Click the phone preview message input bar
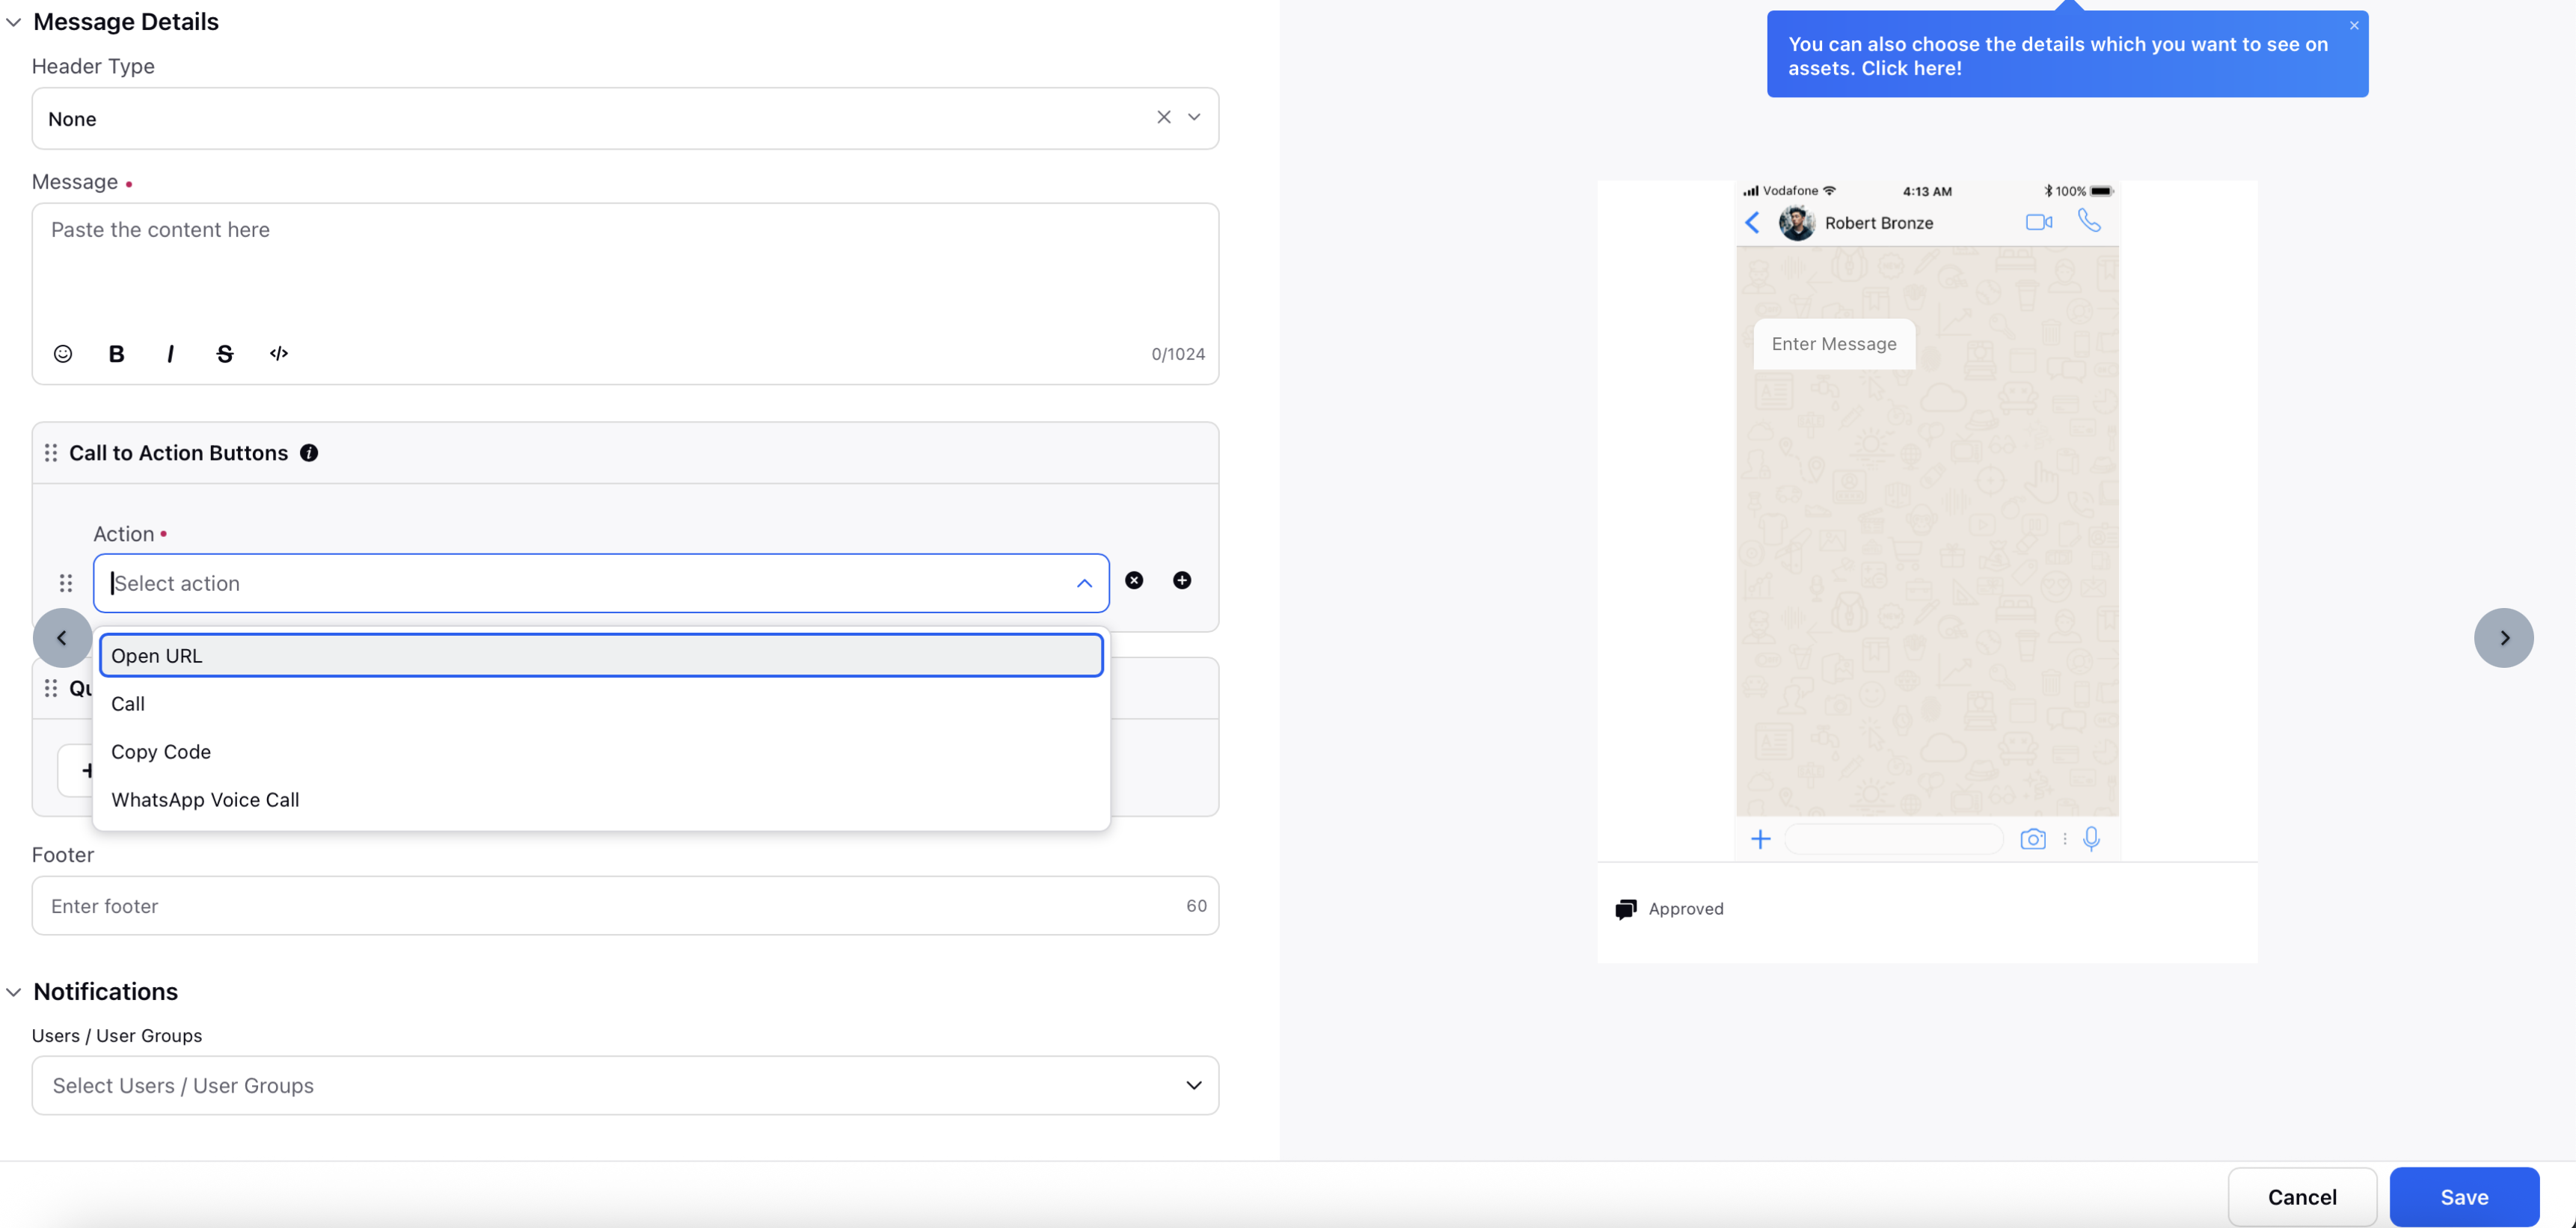Image resolution: width=2576 pixels, height=1228 pixels. 1894,840
